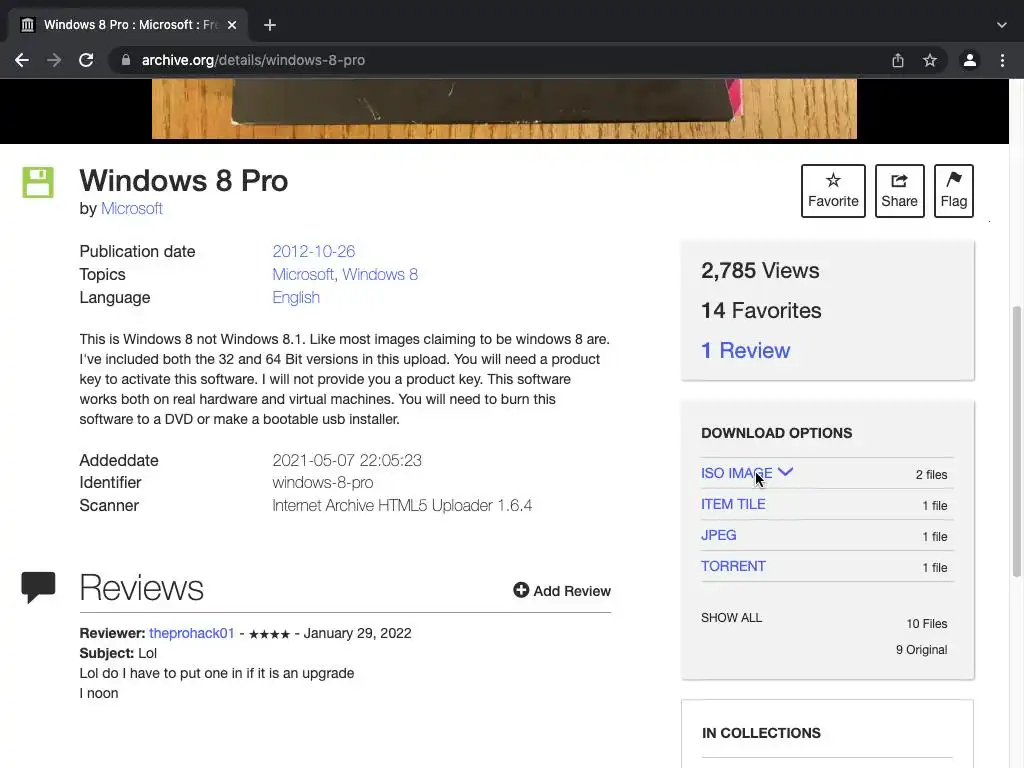Click the 9 Original count text
1024x768 pixels.
pos(921,650)
